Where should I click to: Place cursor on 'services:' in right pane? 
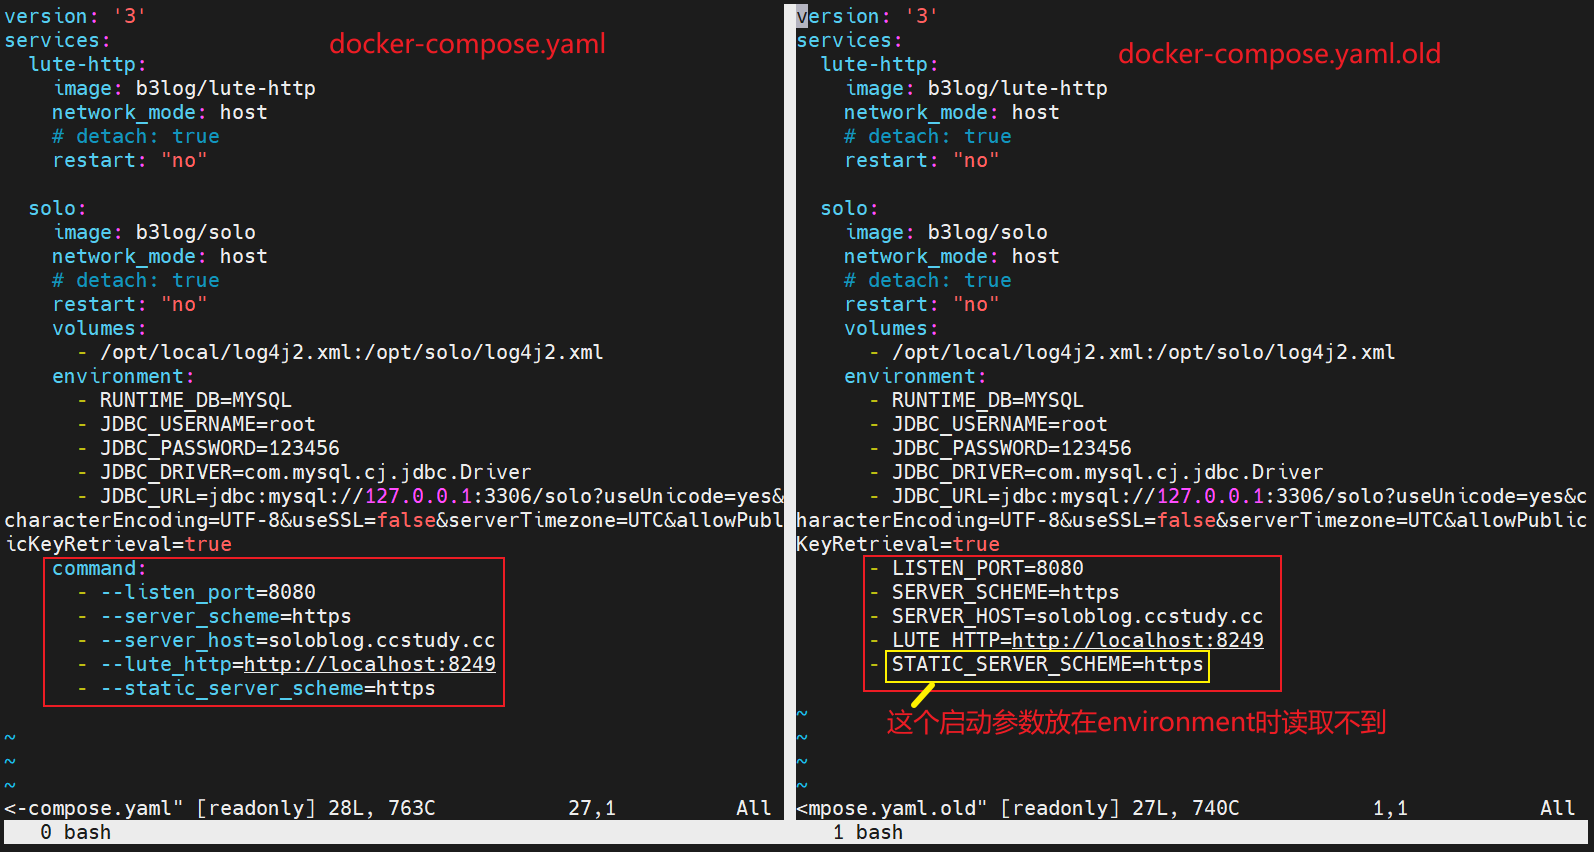pos(850,40)
